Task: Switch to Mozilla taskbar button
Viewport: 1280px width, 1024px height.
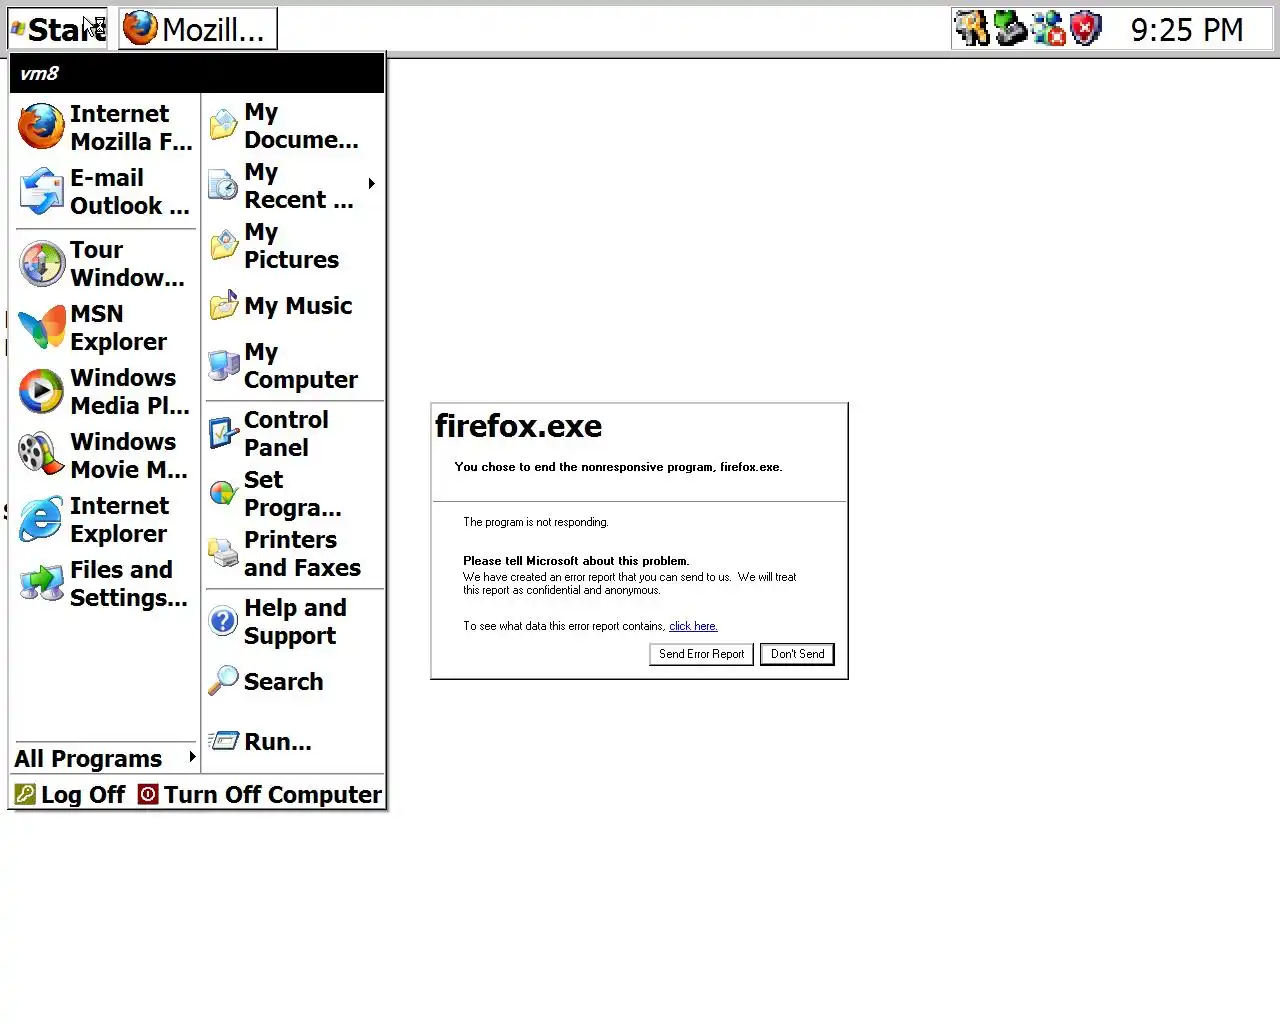Action: click(x=198, y=29)
